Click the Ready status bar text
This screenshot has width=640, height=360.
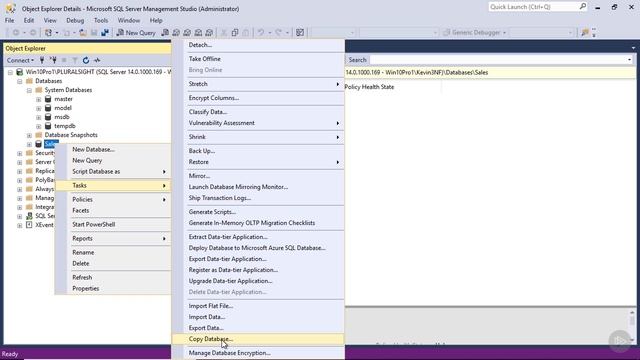click(10, 354)
